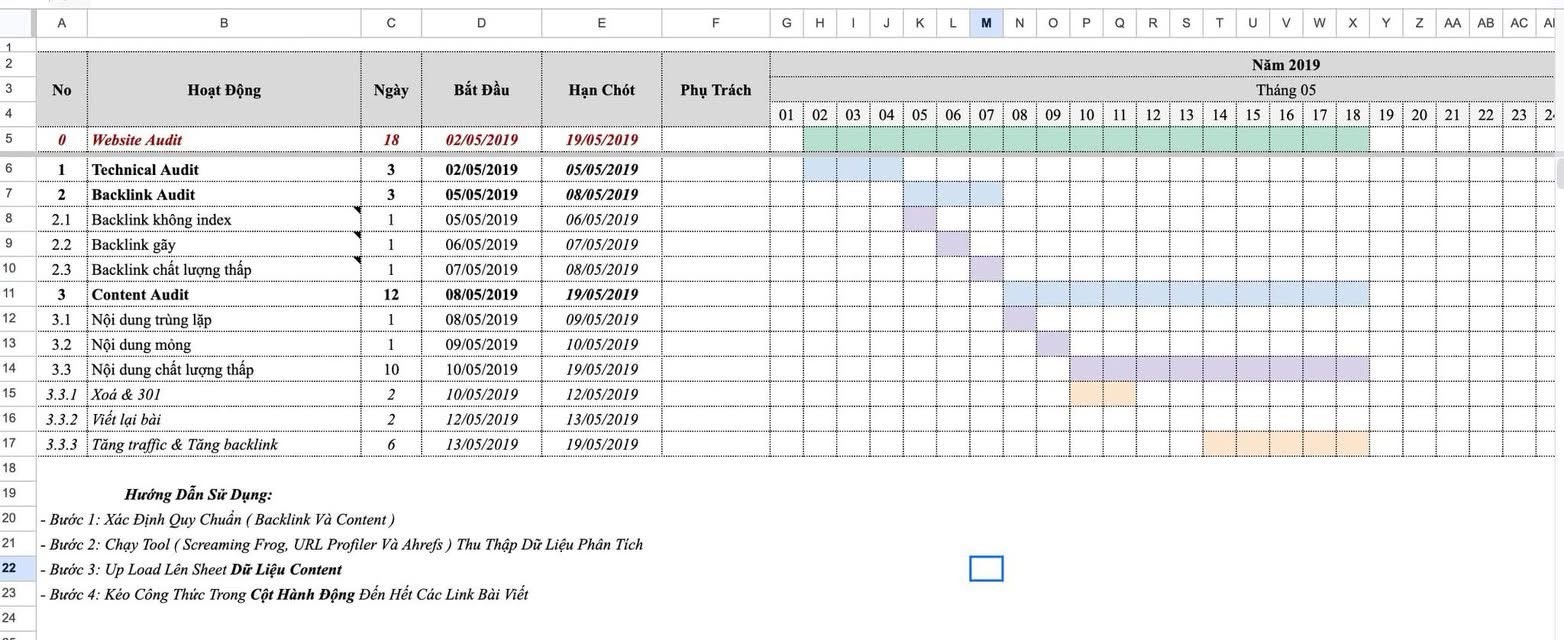
Task: Select the "Technical Audit" activity cell
Action: tap(145, 170)
